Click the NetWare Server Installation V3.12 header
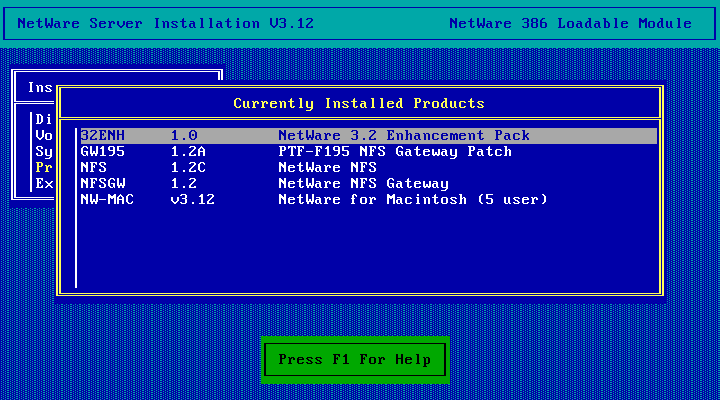The width and height of the screenshot is (720, 400). (x=165, y=23)
